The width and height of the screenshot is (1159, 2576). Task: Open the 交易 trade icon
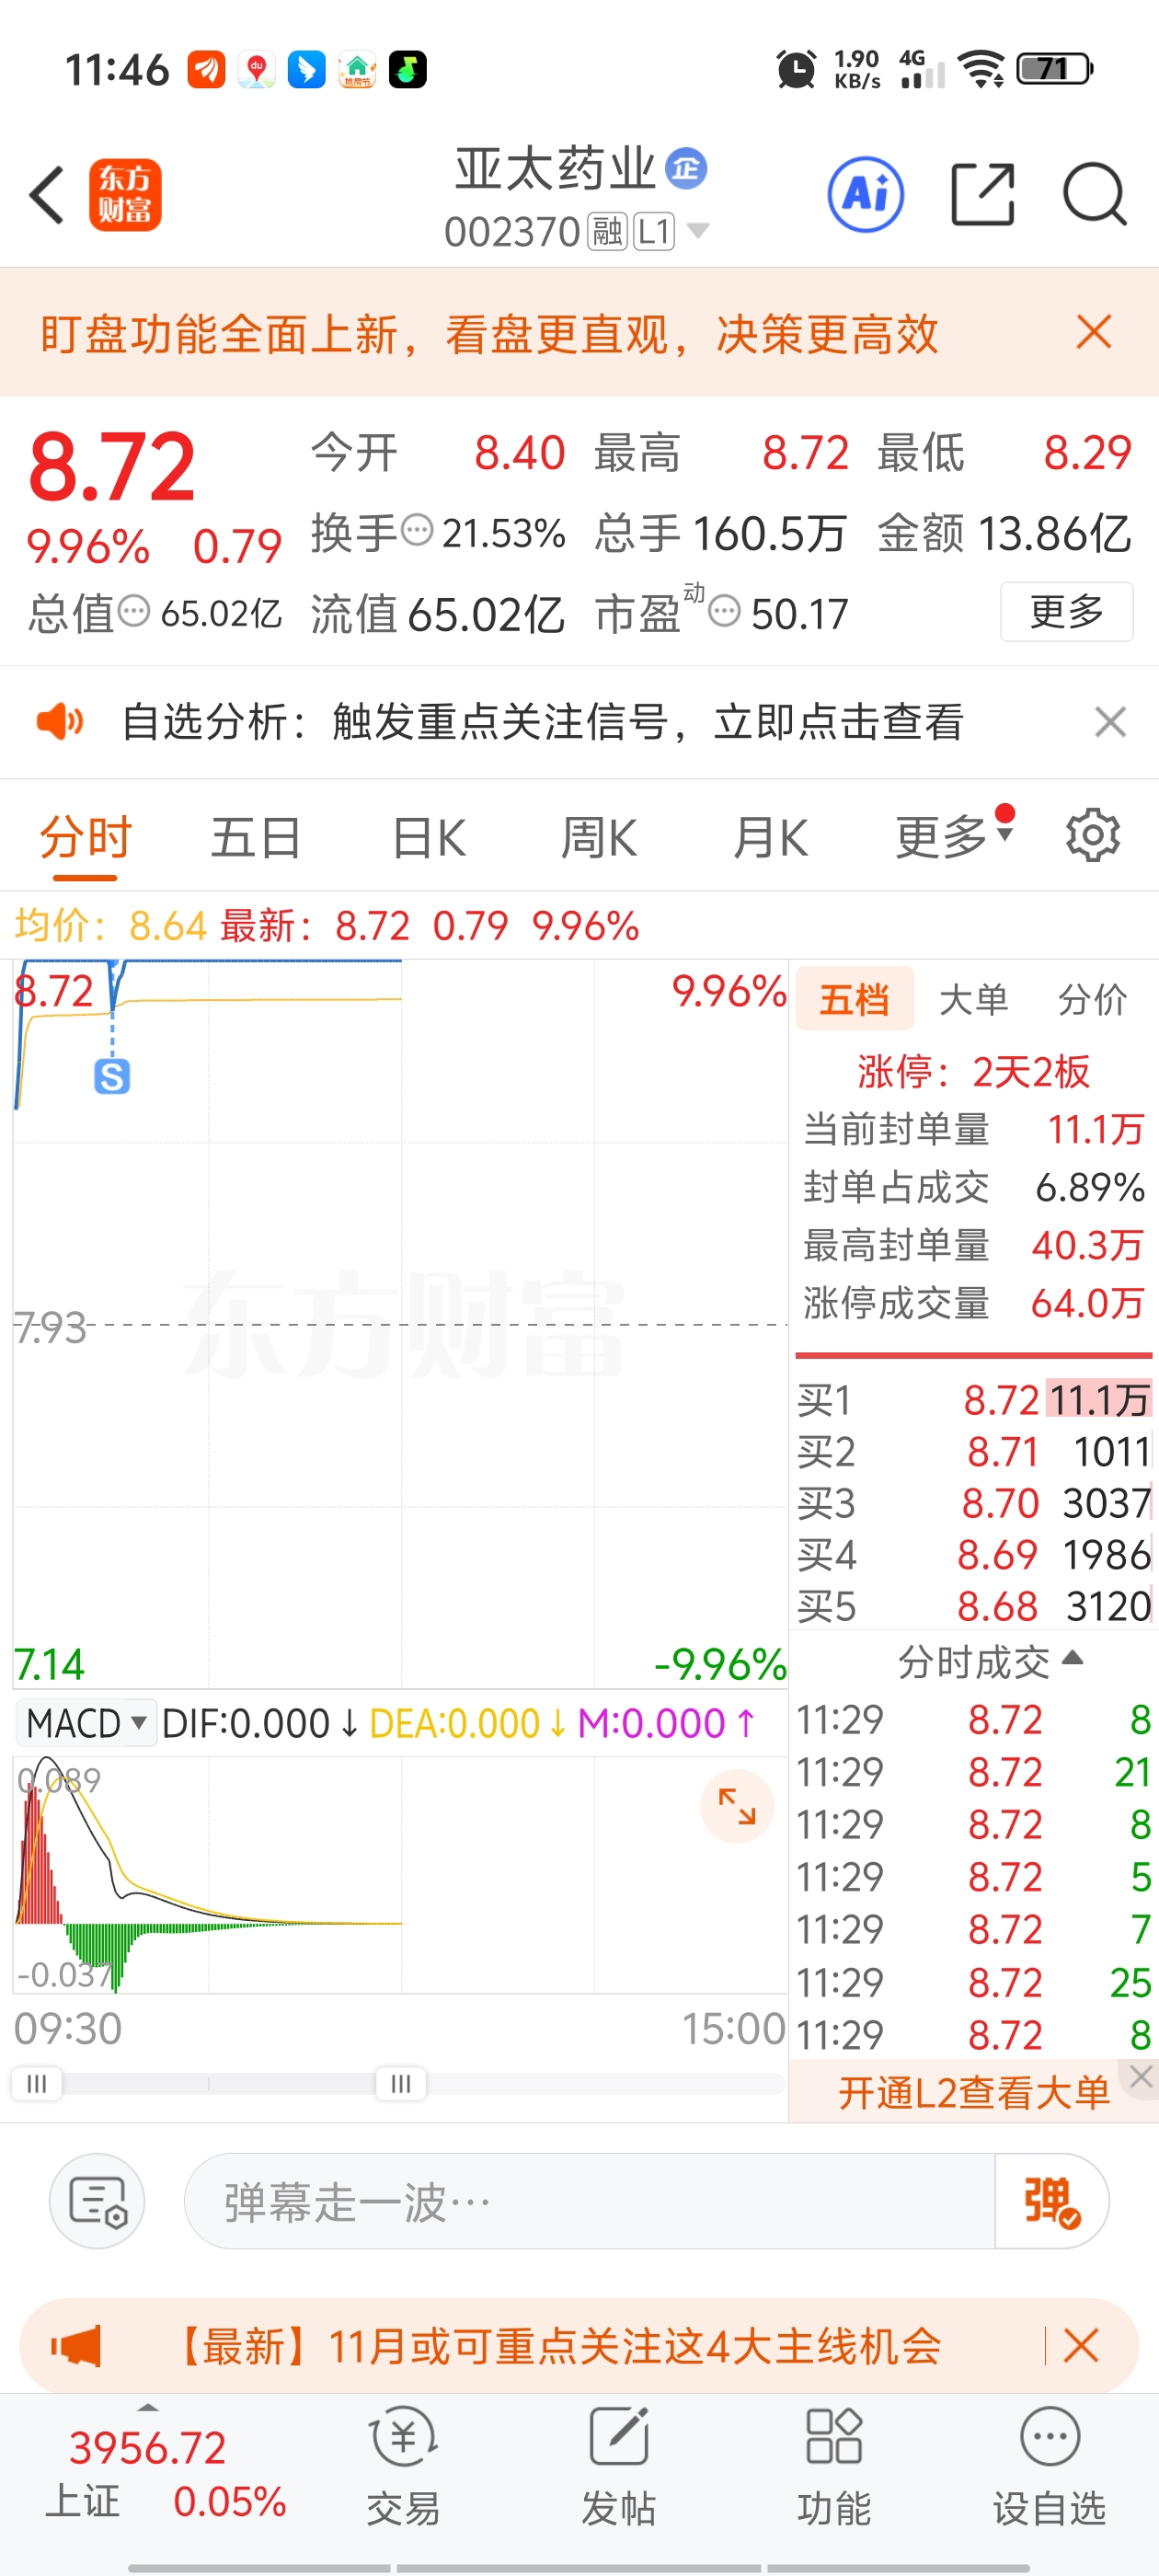(x=403, y=2466)
